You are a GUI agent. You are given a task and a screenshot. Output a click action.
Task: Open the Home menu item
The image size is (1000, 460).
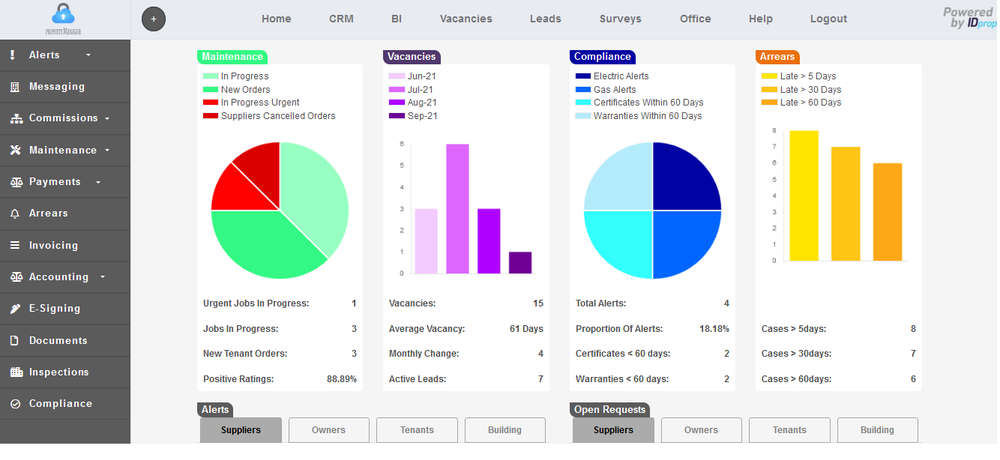click(276, 19)
